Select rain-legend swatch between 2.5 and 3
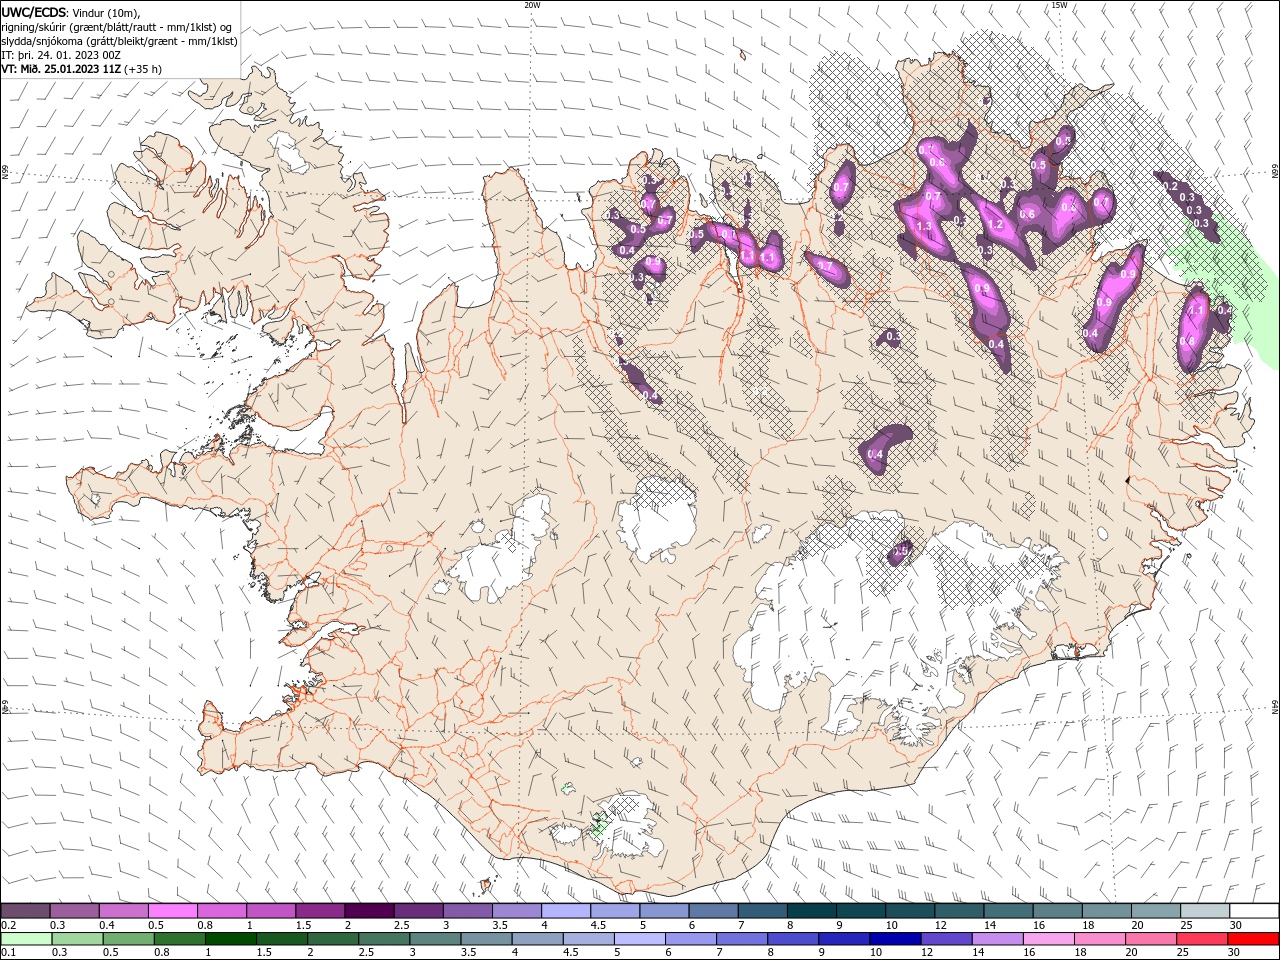 pos(383,939)
